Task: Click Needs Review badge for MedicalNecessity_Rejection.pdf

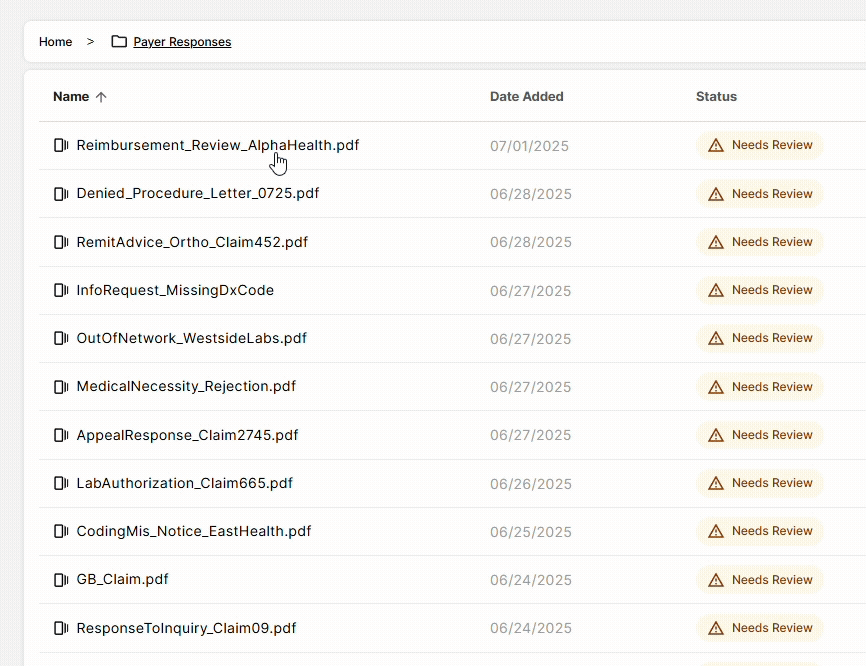Action: (x=760, y=387)
